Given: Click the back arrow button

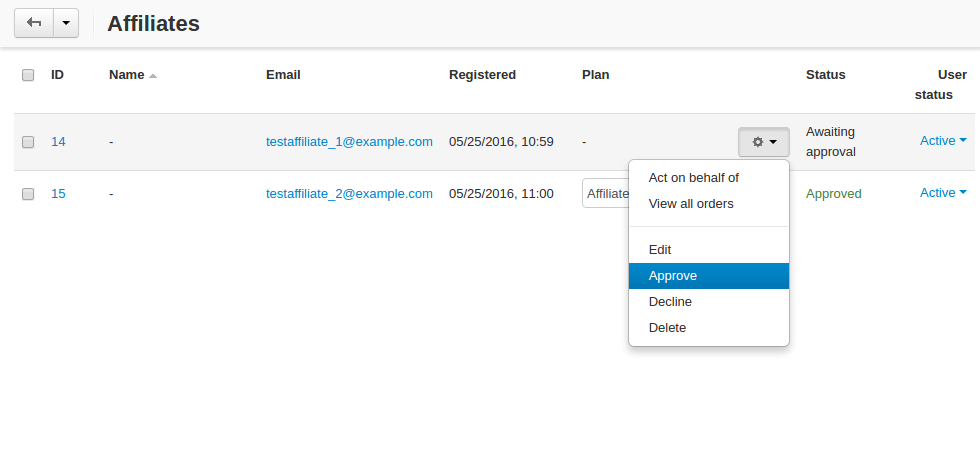Looking at the screenshot, I should [x=34, y=23].
